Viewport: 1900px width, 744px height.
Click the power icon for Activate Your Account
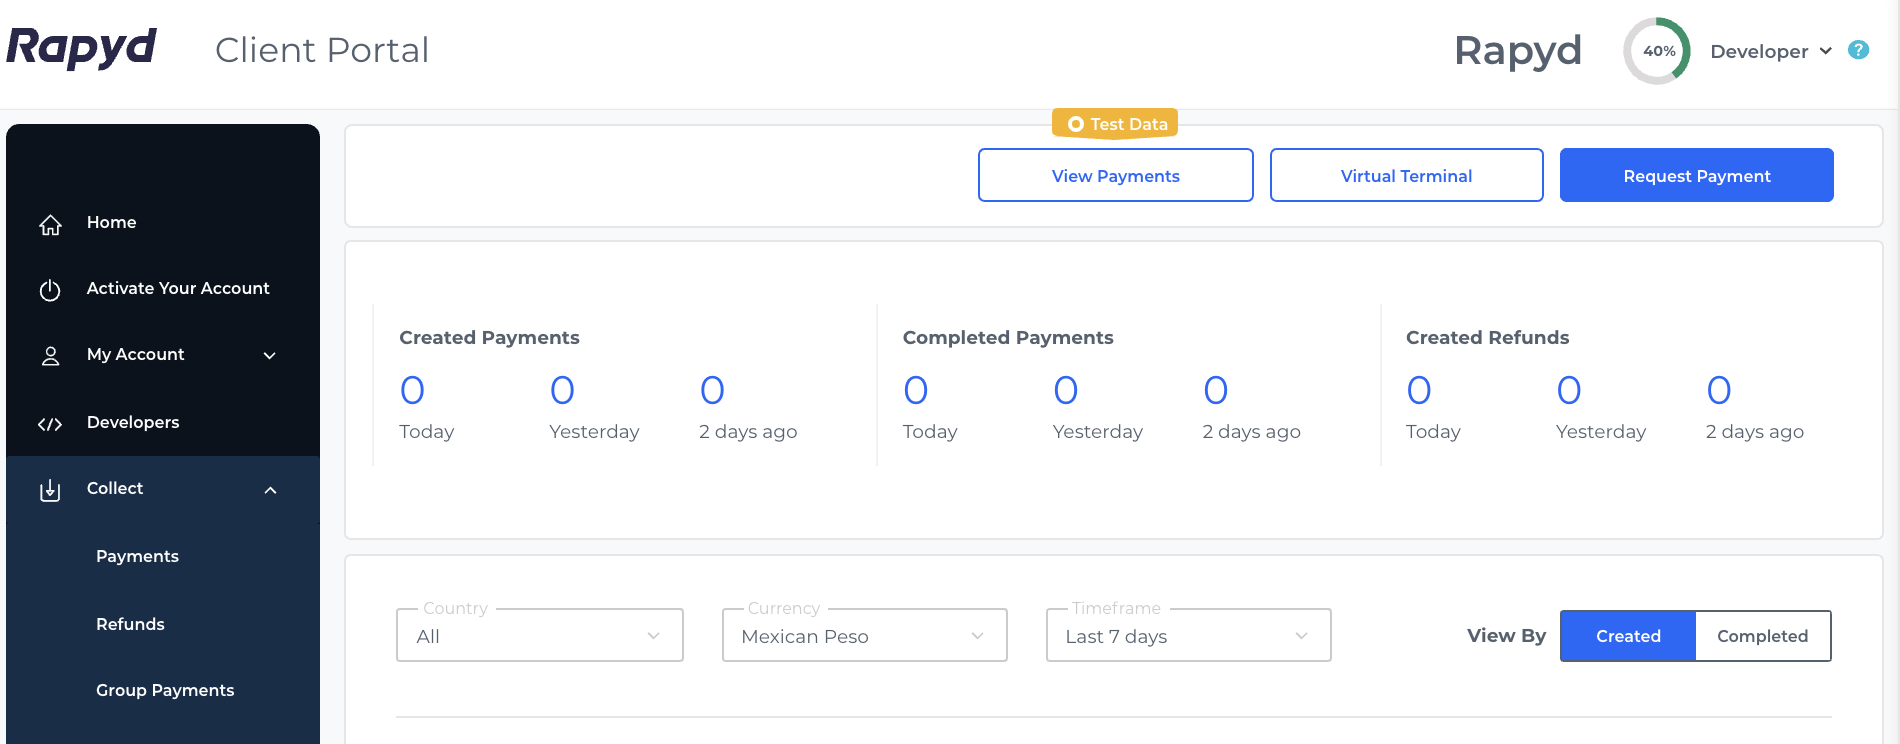coord(50,290)
